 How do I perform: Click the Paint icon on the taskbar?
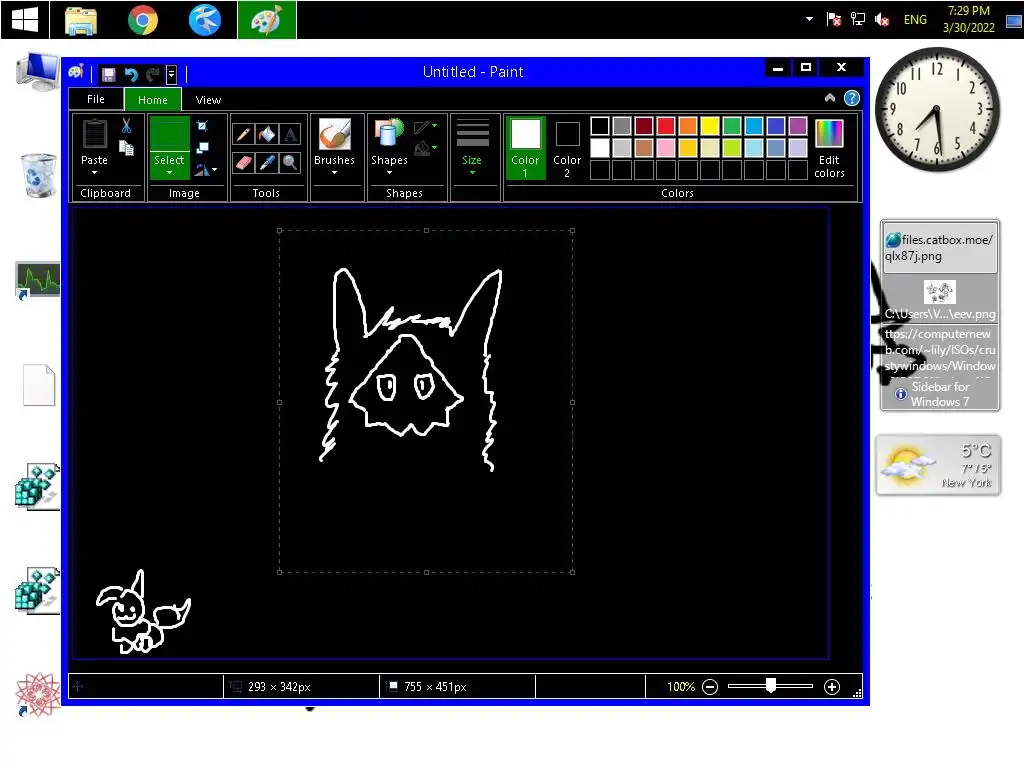click(266, 20)
